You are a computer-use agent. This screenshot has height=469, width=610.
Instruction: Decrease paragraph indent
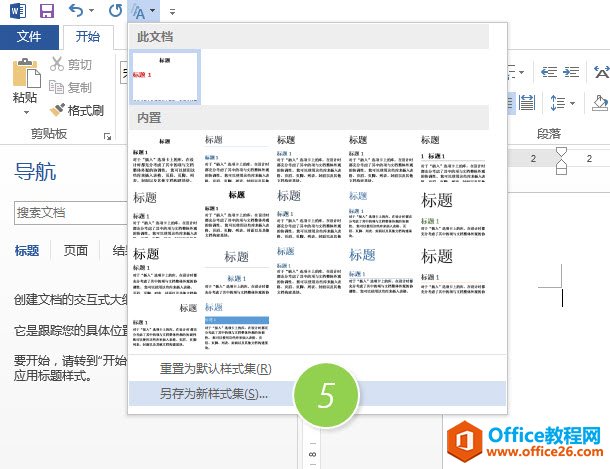(x=549, y=72)
